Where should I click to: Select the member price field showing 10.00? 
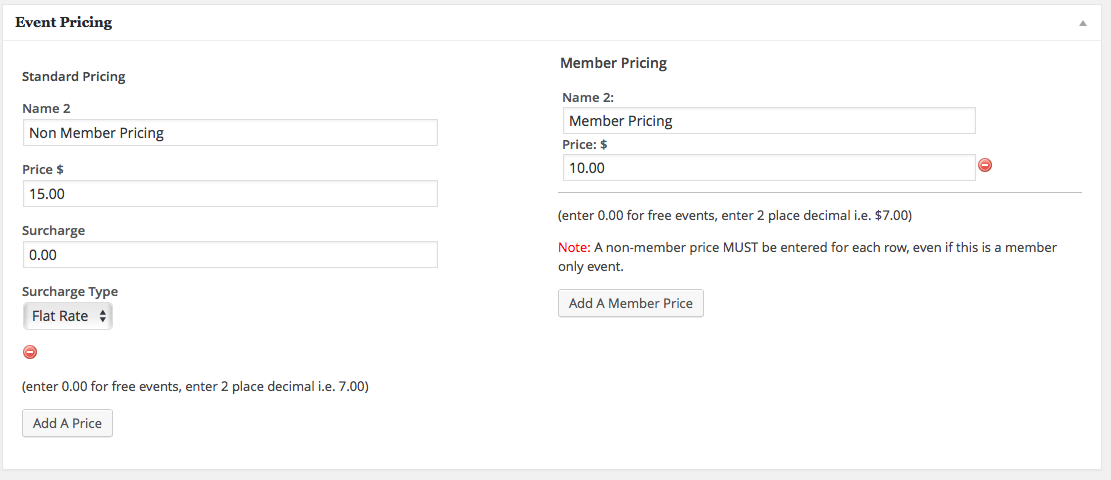769,168
